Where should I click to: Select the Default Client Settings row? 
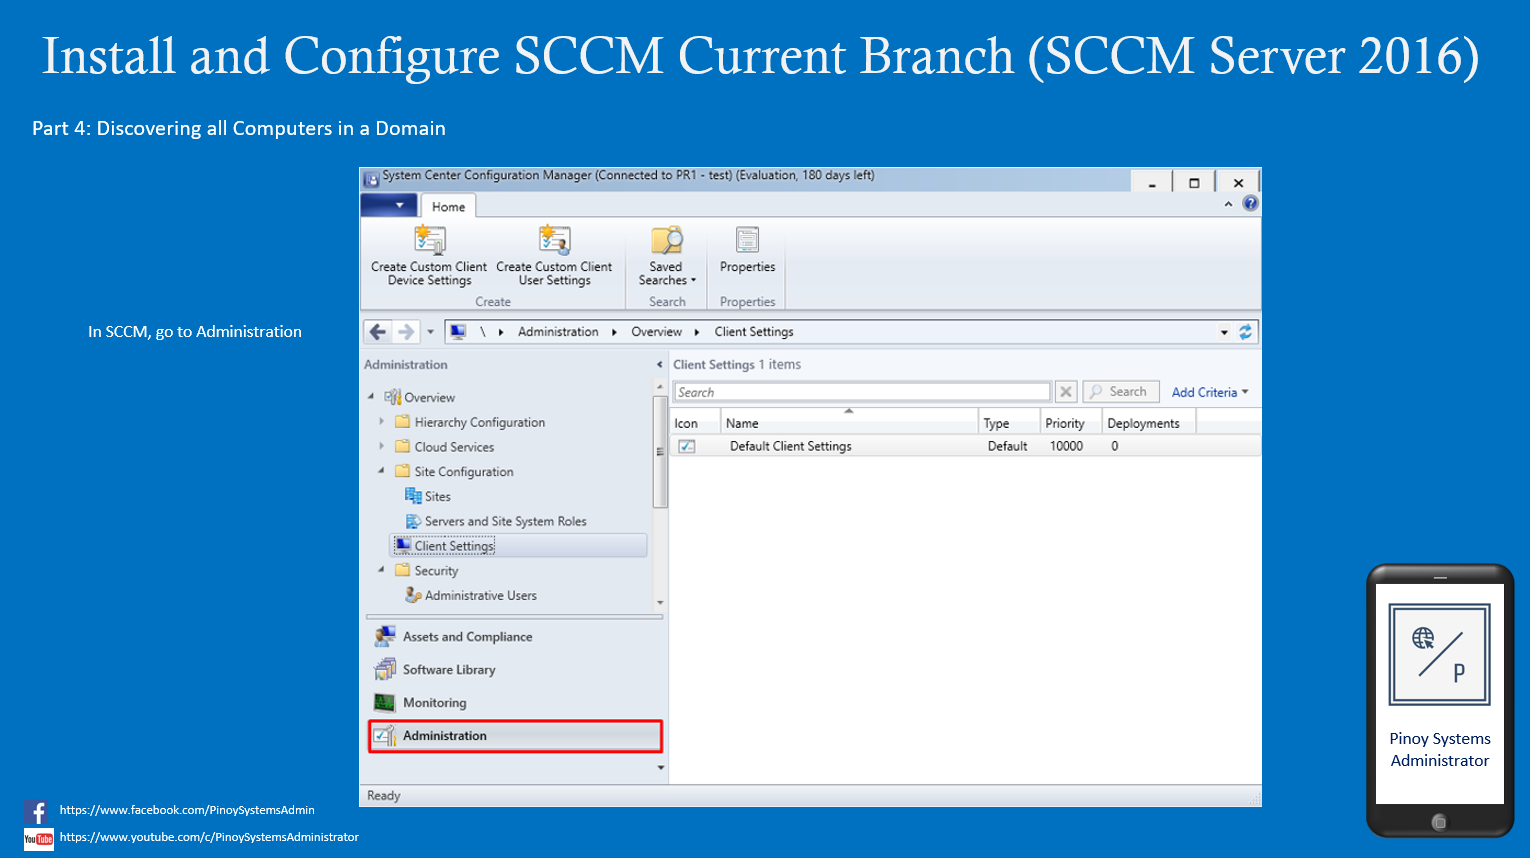(965, 446)
